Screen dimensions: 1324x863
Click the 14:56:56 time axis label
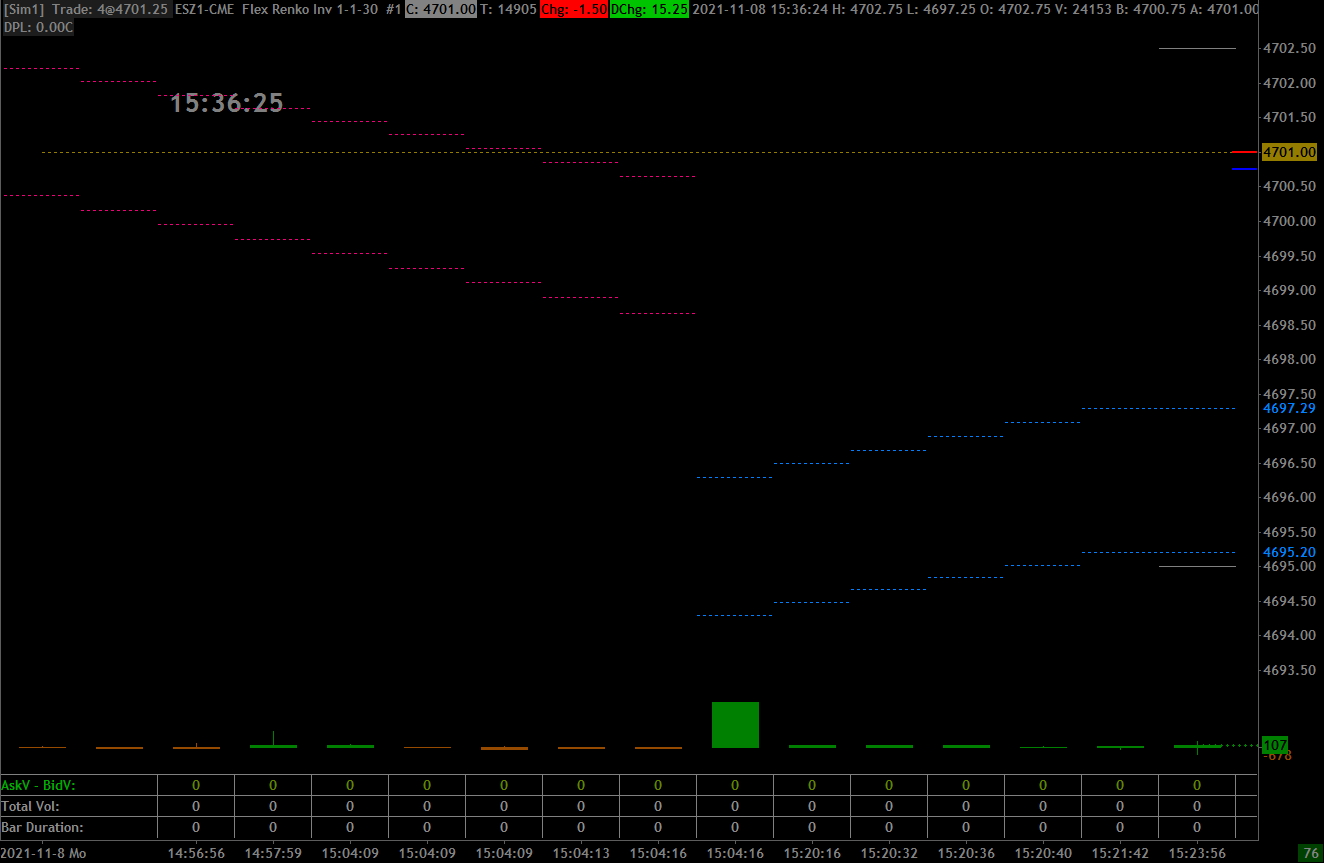[196, 853]
